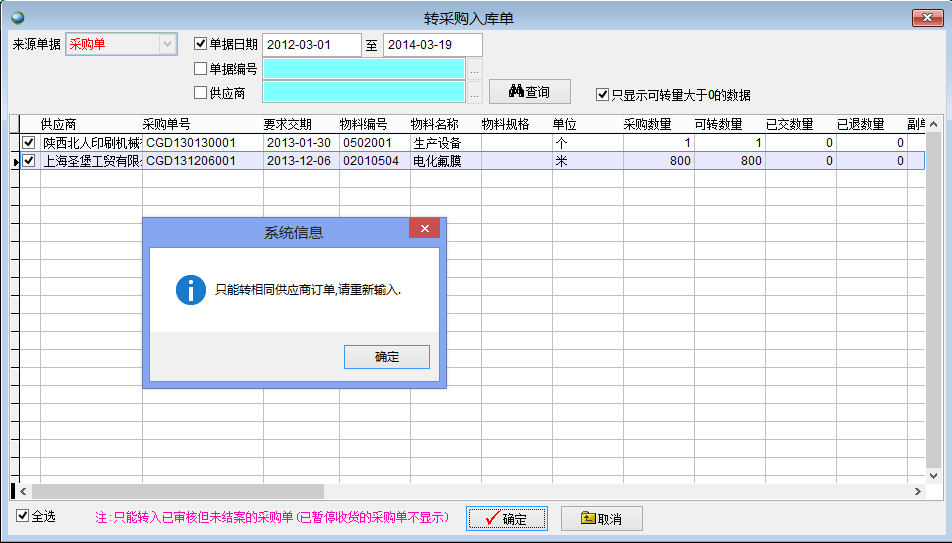
Task: Click the 采购单号 column header
Action: point(166,124)
